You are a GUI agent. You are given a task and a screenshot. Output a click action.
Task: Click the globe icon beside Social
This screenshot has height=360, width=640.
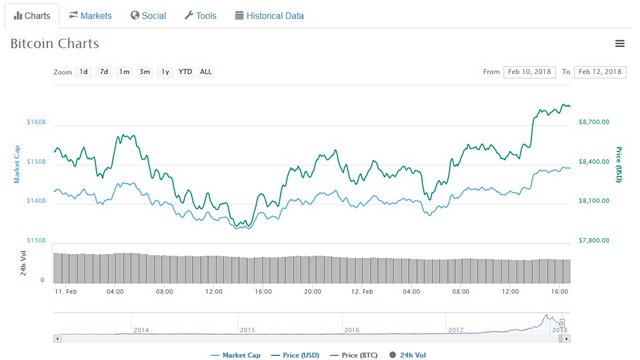(135, 16)
